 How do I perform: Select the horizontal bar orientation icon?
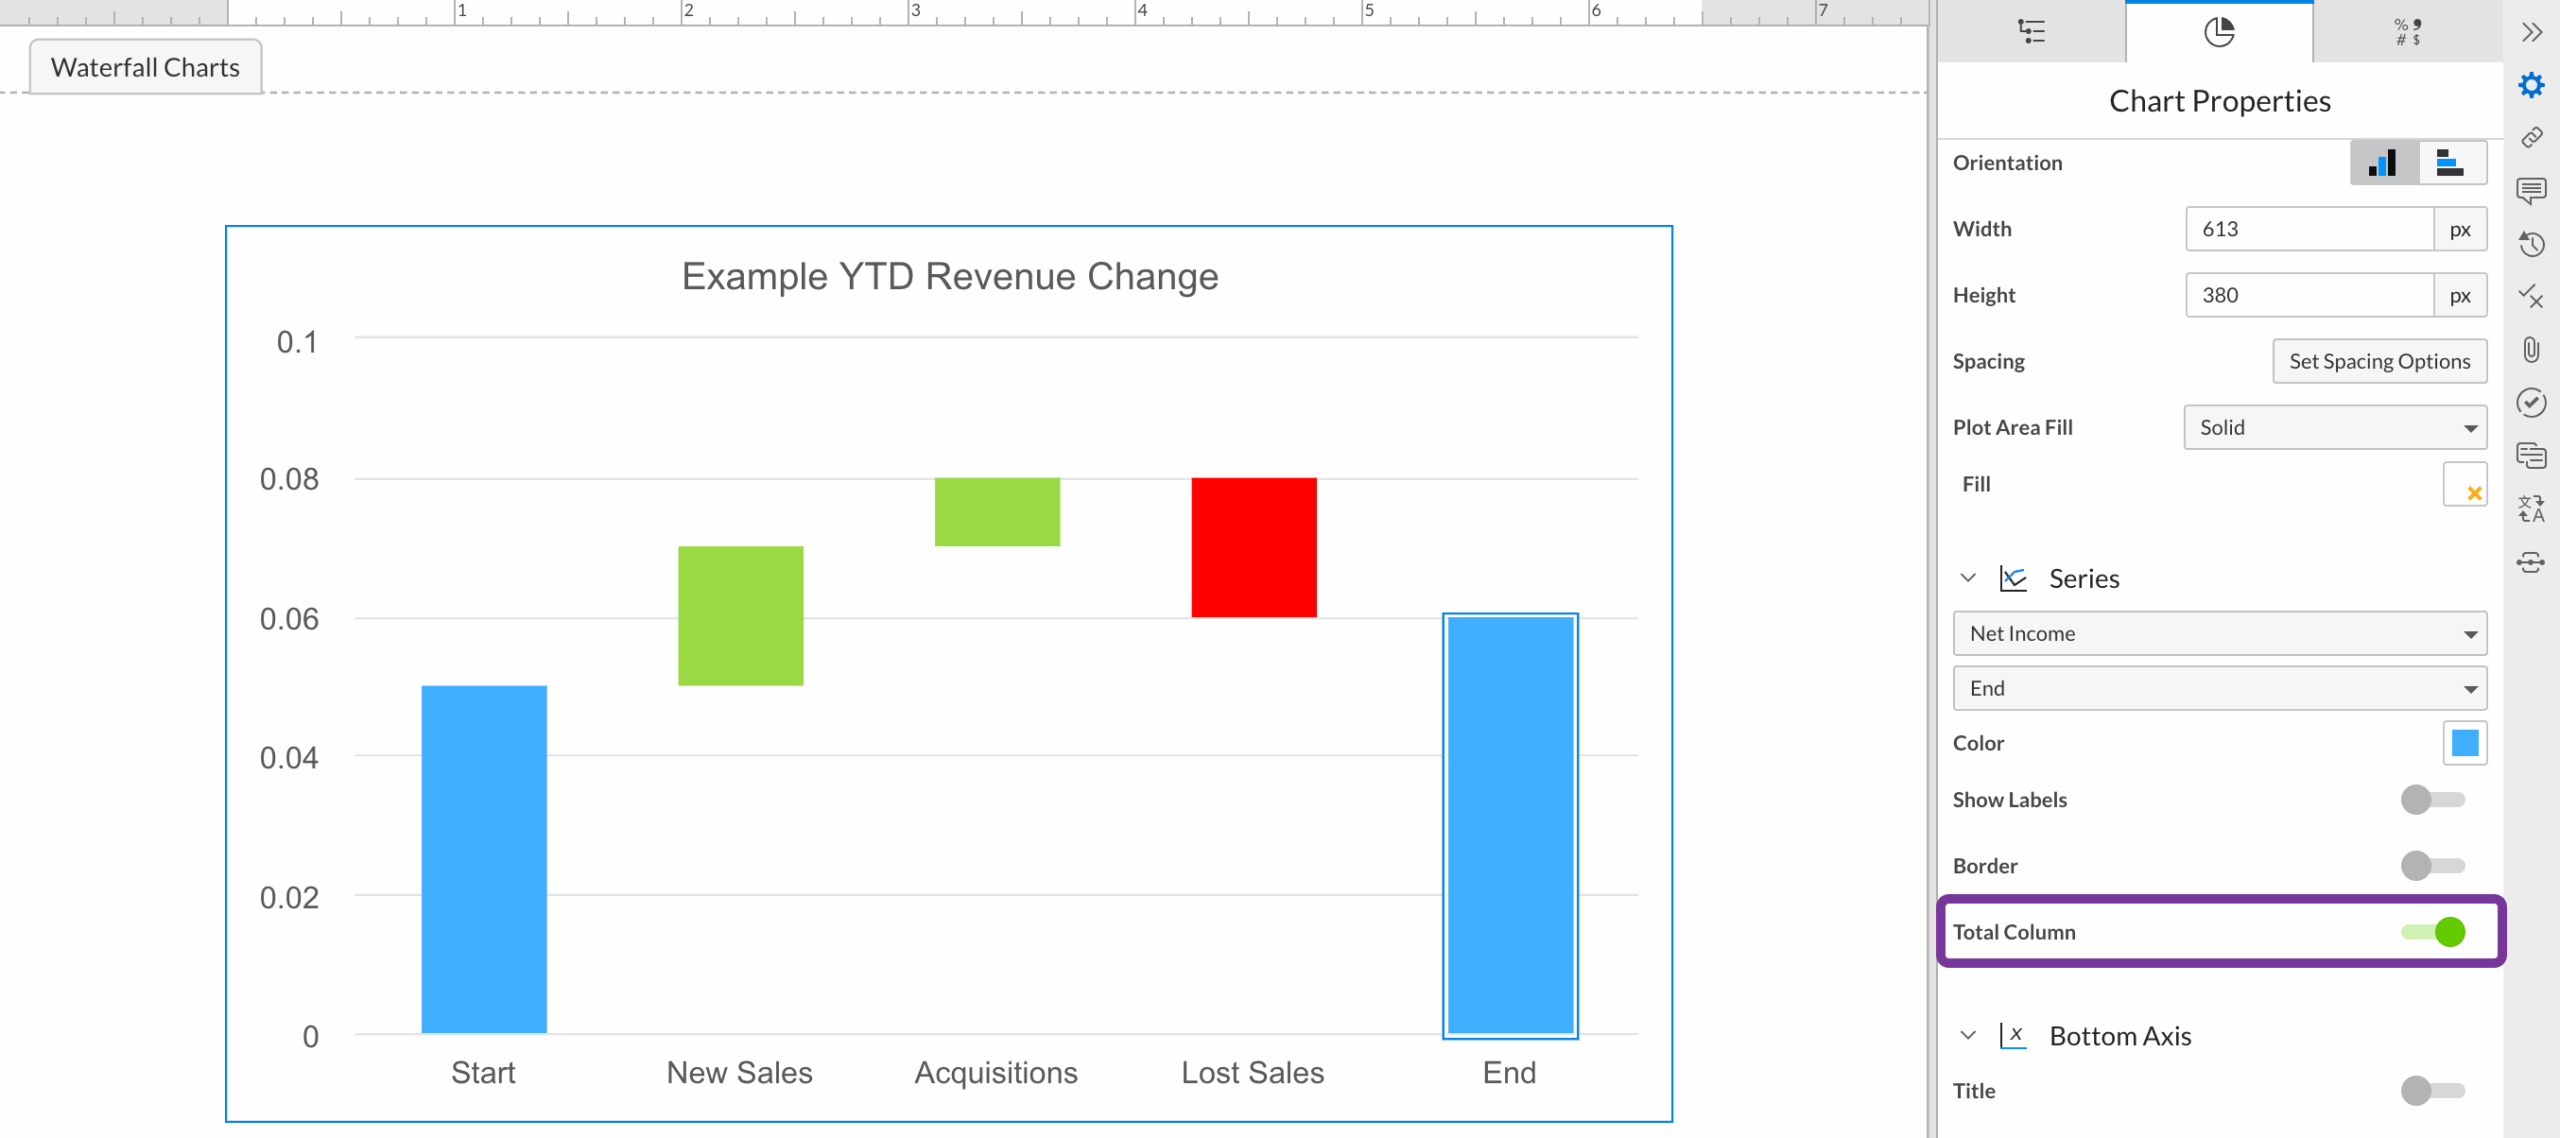[2451, 163]
